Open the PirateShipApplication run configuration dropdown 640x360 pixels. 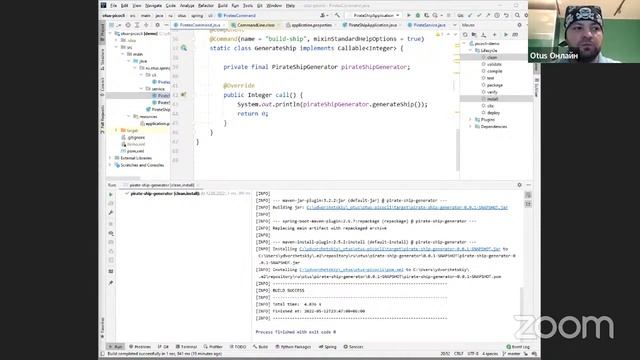pos(376,15)
